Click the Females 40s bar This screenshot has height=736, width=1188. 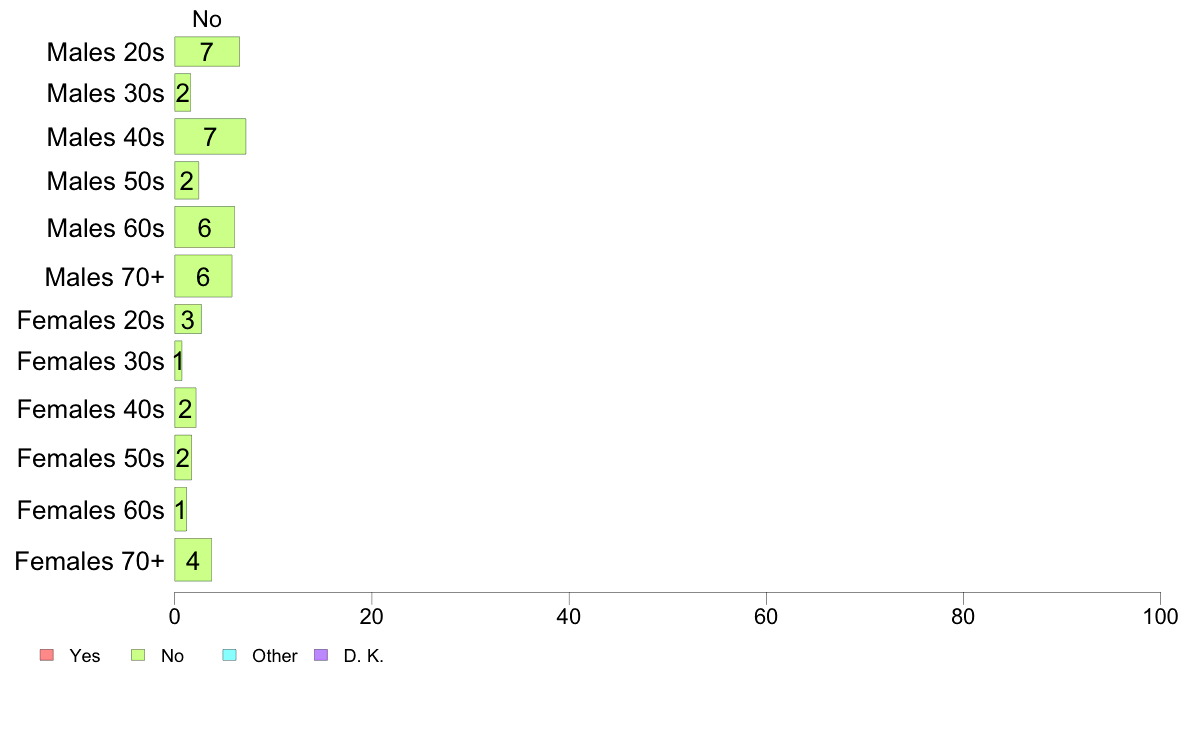(x=186, y=408)
